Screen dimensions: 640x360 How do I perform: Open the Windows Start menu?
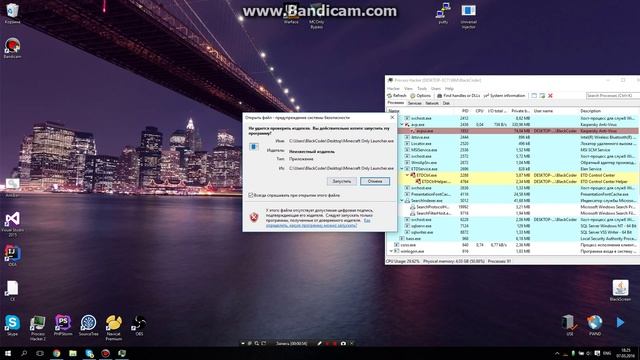pos(7,353)
